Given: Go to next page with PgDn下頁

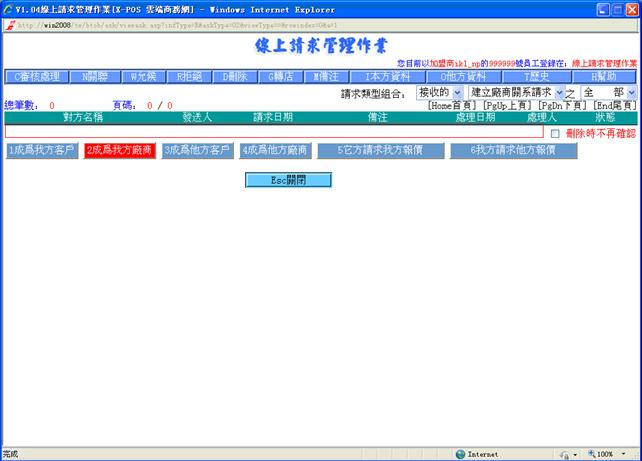Looking at the screenshot, I should (564, 105).
